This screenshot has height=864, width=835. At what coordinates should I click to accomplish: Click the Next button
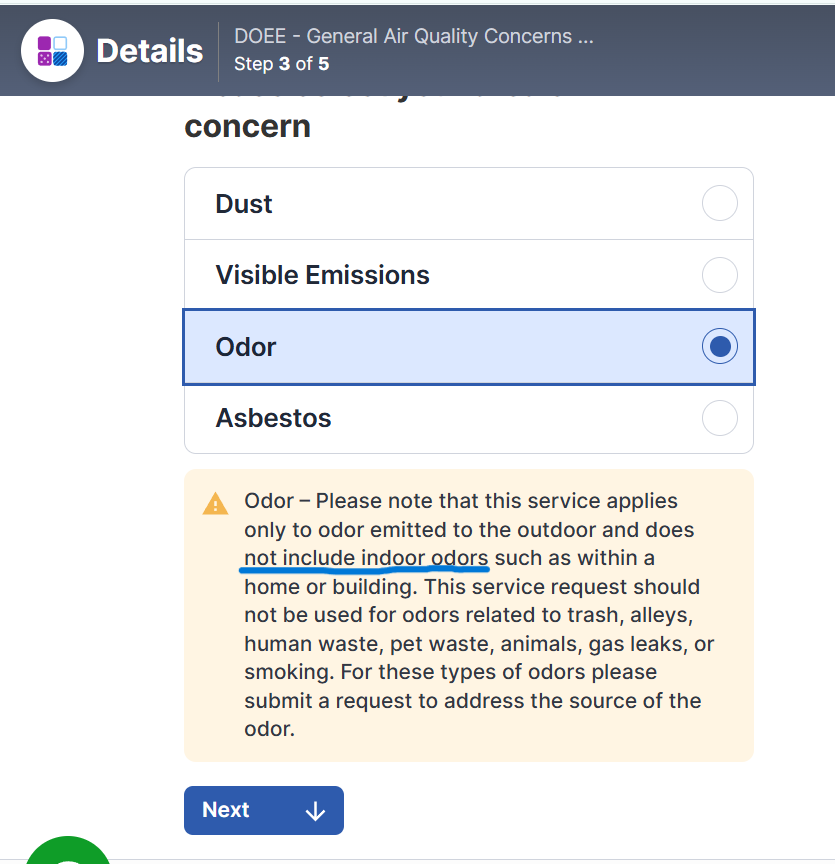[263, 810]
